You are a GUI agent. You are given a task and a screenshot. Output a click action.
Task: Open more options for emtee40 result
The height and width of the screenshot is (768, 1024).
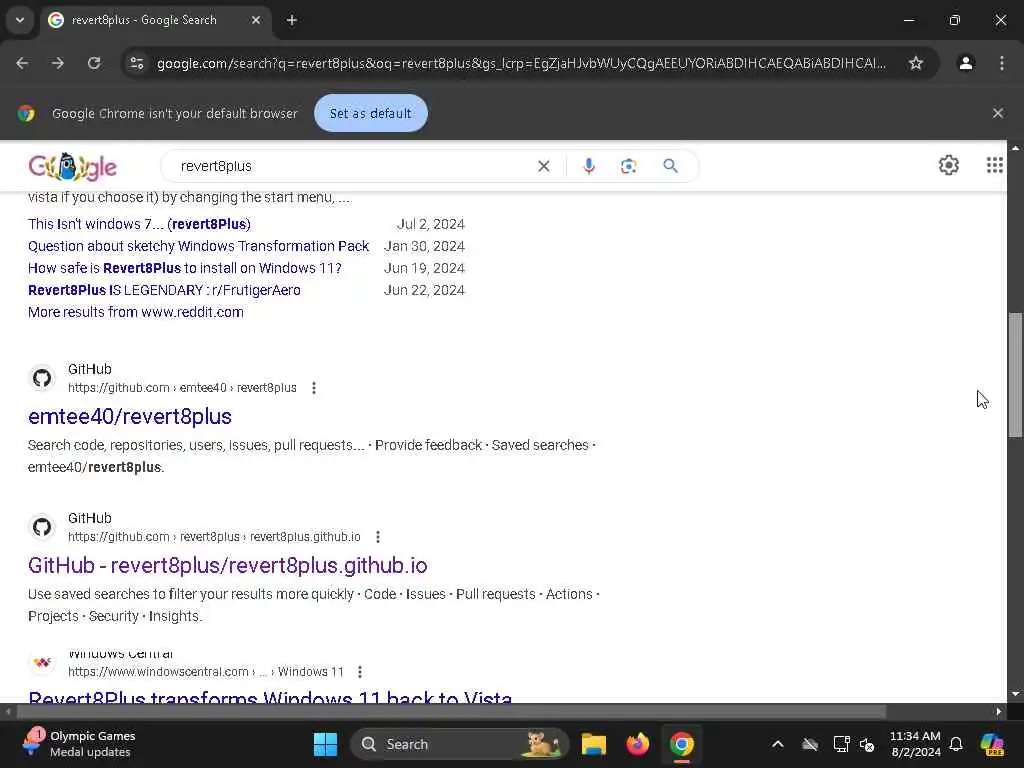314,388
